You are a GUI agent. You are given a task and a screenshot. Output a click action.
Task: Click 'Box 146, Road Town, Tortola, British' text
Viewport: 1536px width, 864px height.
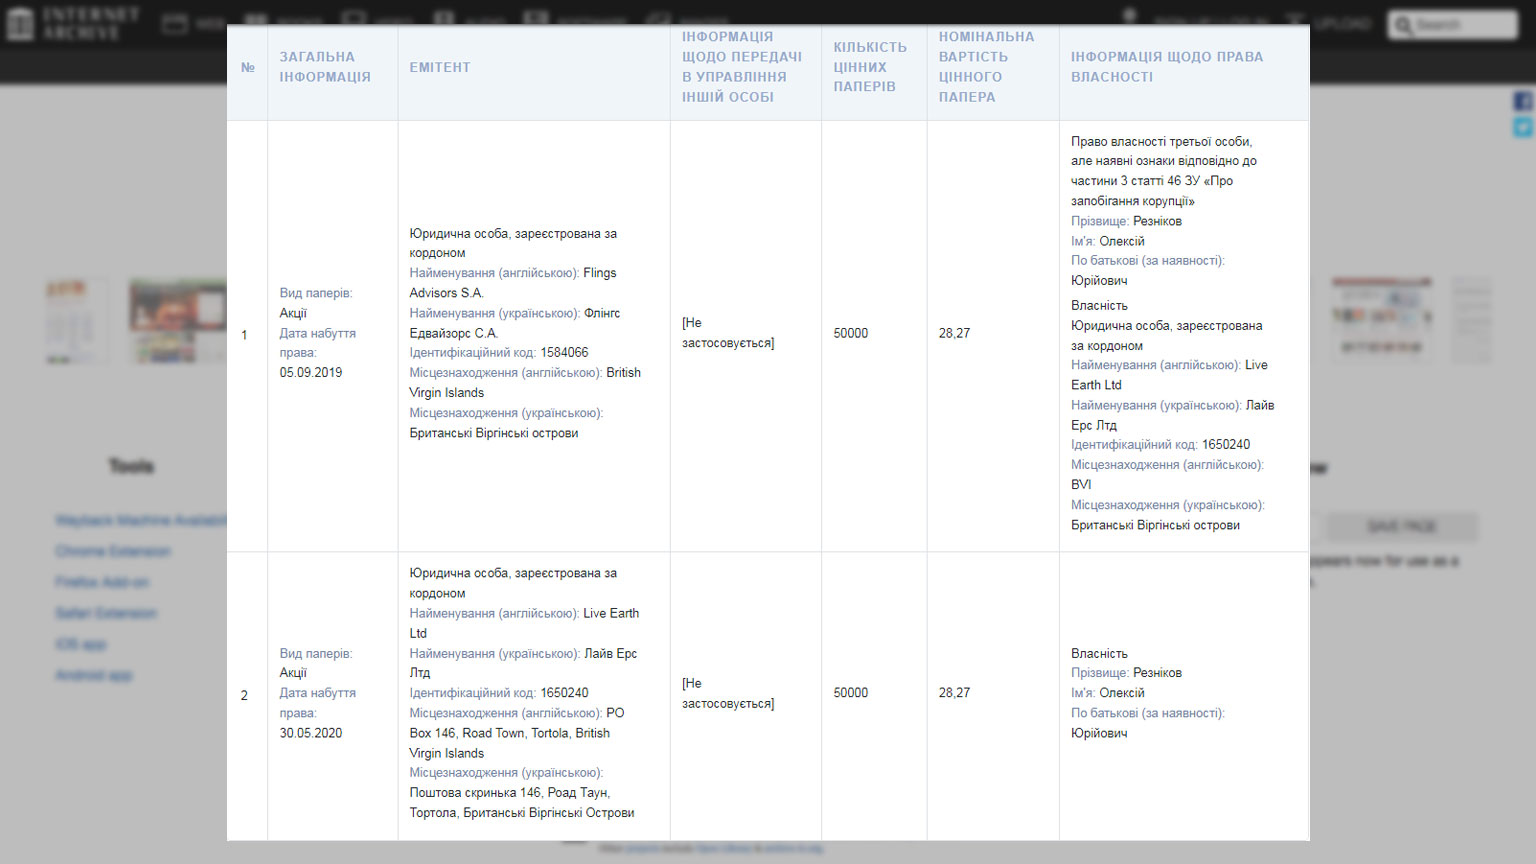click(x=509, y=733)
